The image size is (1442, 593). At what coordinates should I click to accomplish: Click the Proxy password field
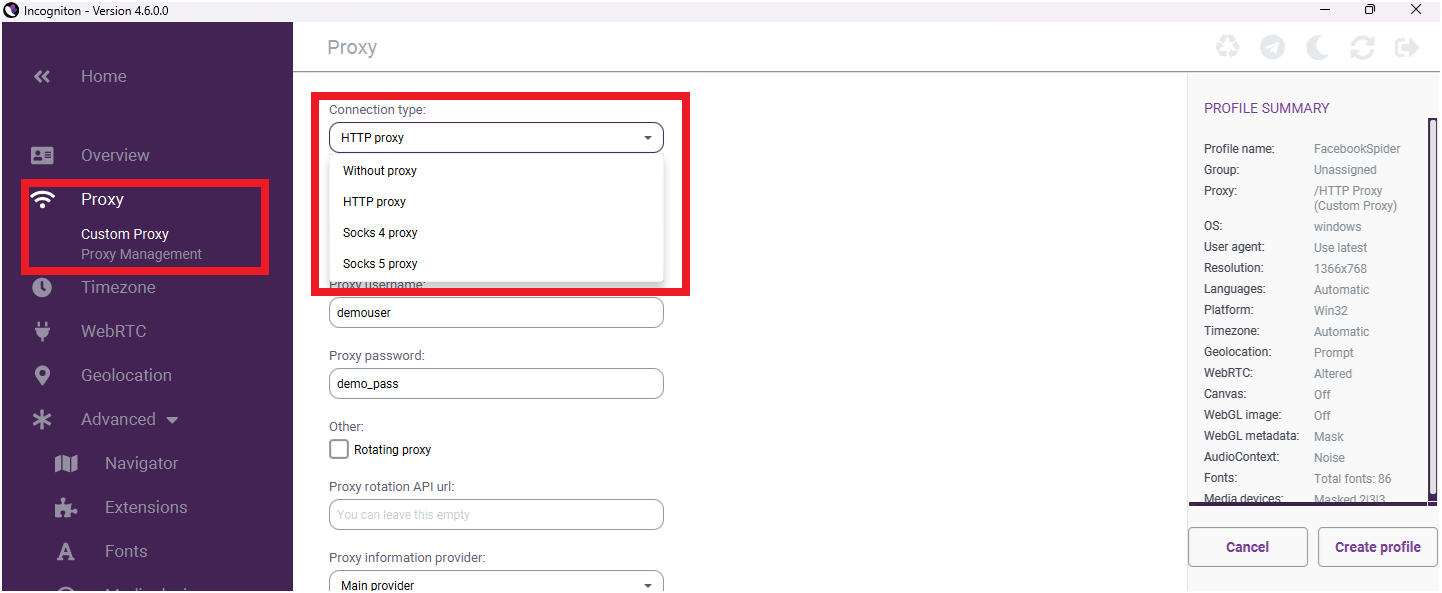[496, 383]
